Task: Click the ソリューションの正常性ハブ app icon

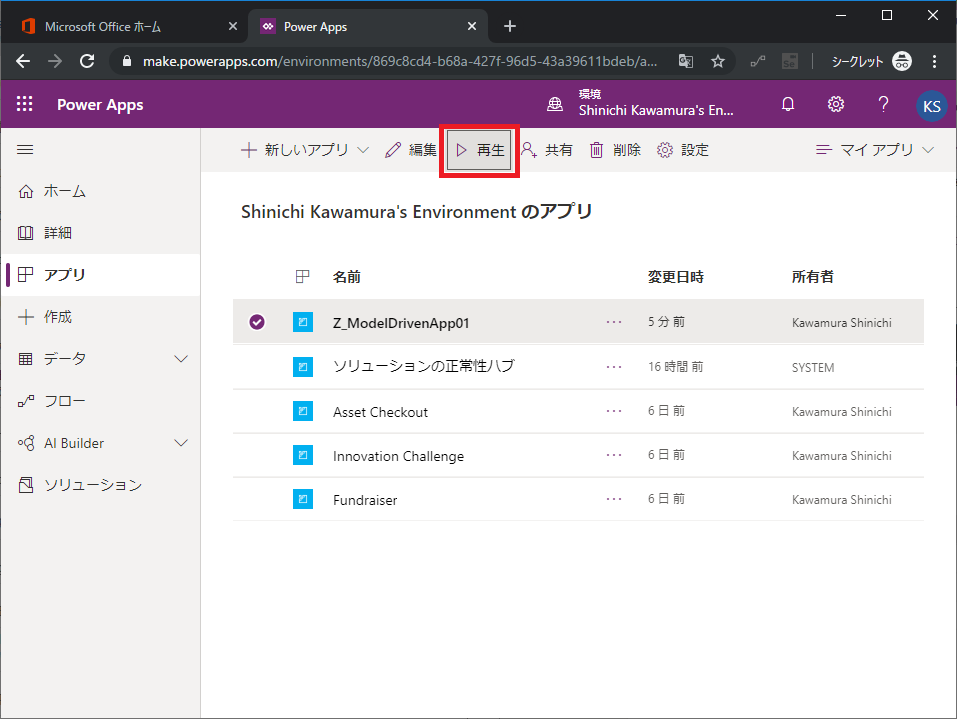Action: tap(303, 367)
